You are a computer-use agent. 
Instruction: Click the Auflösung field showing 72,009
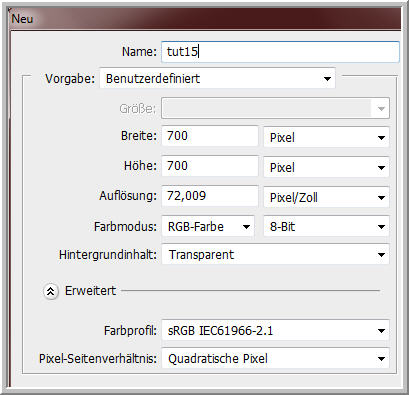pyautogui.click(x=210, y=196)
